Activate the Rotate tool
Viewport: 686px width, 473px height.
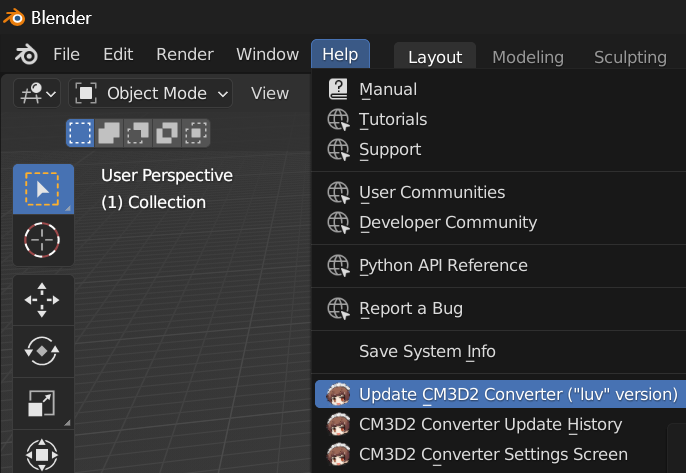pyautogui.click(x=43, y=351)
